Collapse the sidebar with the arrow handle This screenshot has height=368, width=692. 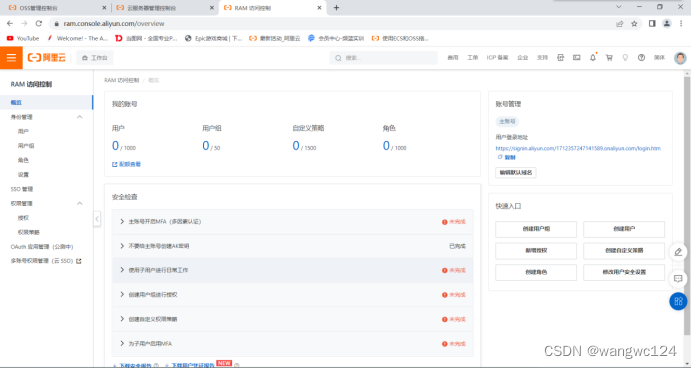(x=97, y=219)
